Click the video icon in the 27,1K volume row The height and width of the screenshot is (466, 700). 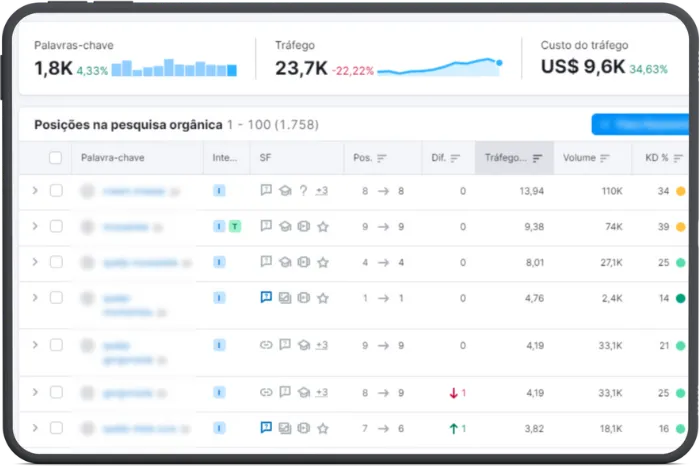click(304, 262)
